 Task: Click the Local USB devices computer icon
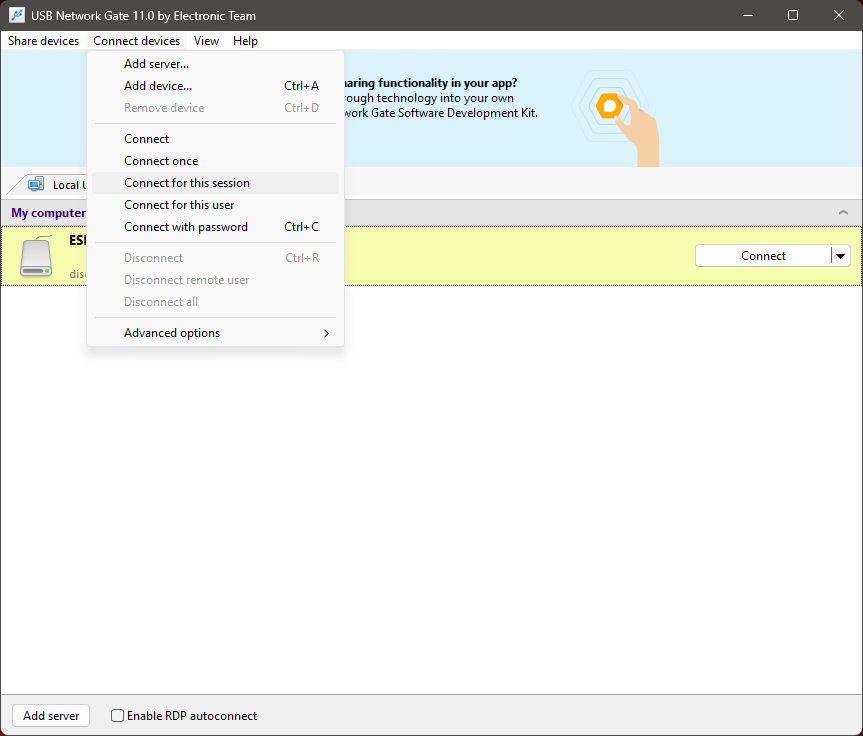(36, 184)
